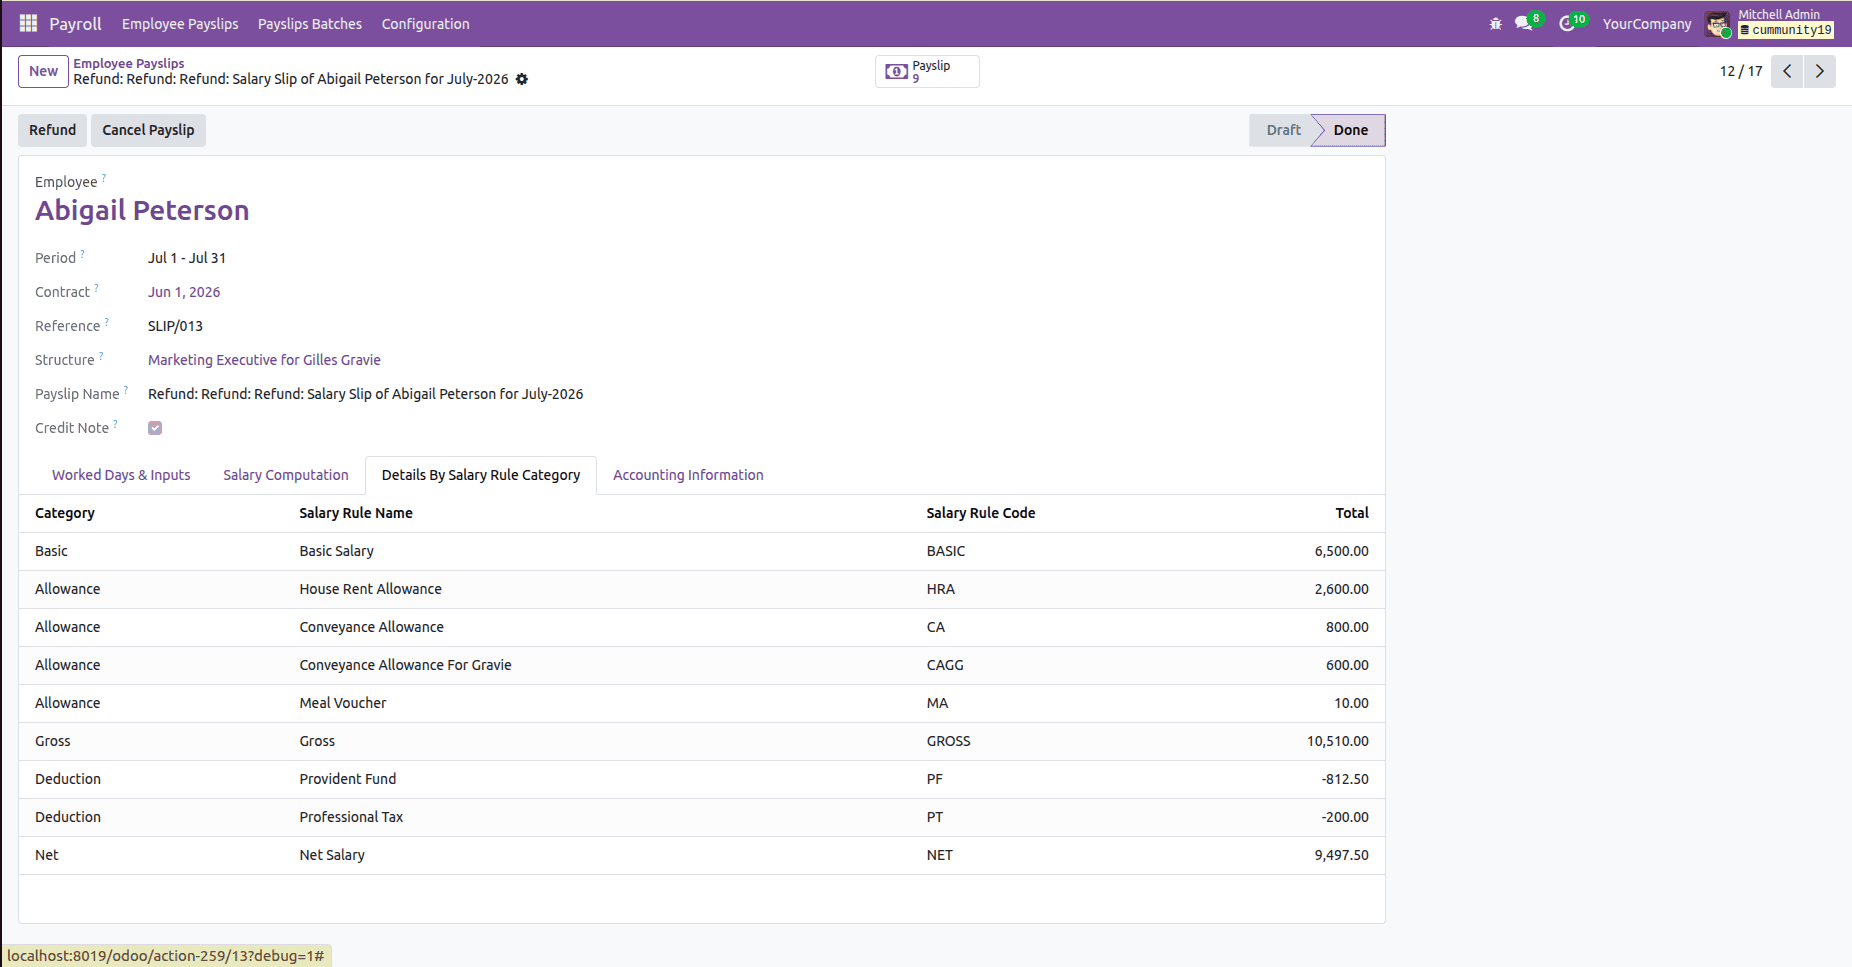Click the 800.00 conveyance total
The width and height of the screenshot is (1852, 967).
pos(1347,627)
